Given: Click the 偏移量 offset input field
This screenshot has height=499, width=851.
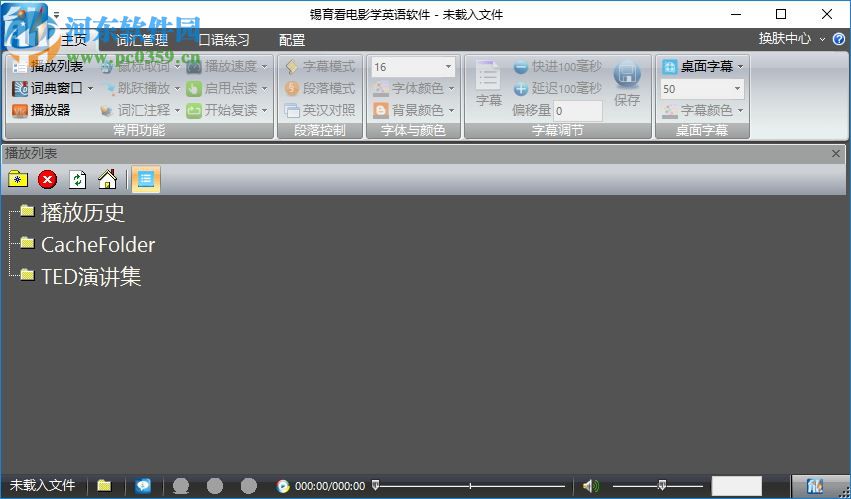Looking at the screenshot, I should 578,111.
